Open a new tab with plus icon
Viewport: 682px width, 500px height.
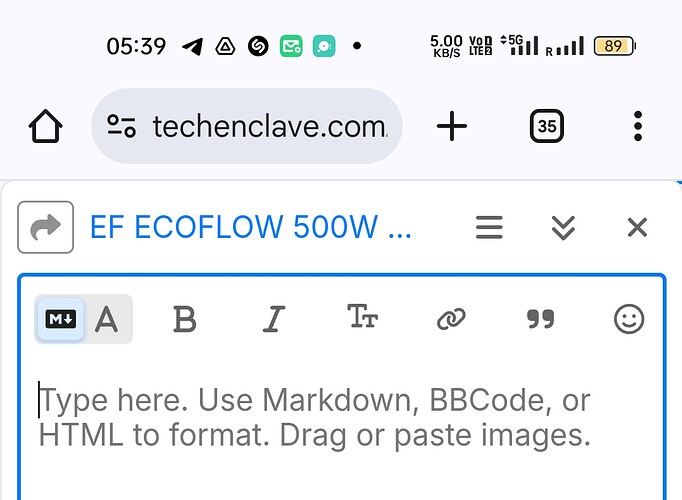pyautogui.click(x=451, y=126)
